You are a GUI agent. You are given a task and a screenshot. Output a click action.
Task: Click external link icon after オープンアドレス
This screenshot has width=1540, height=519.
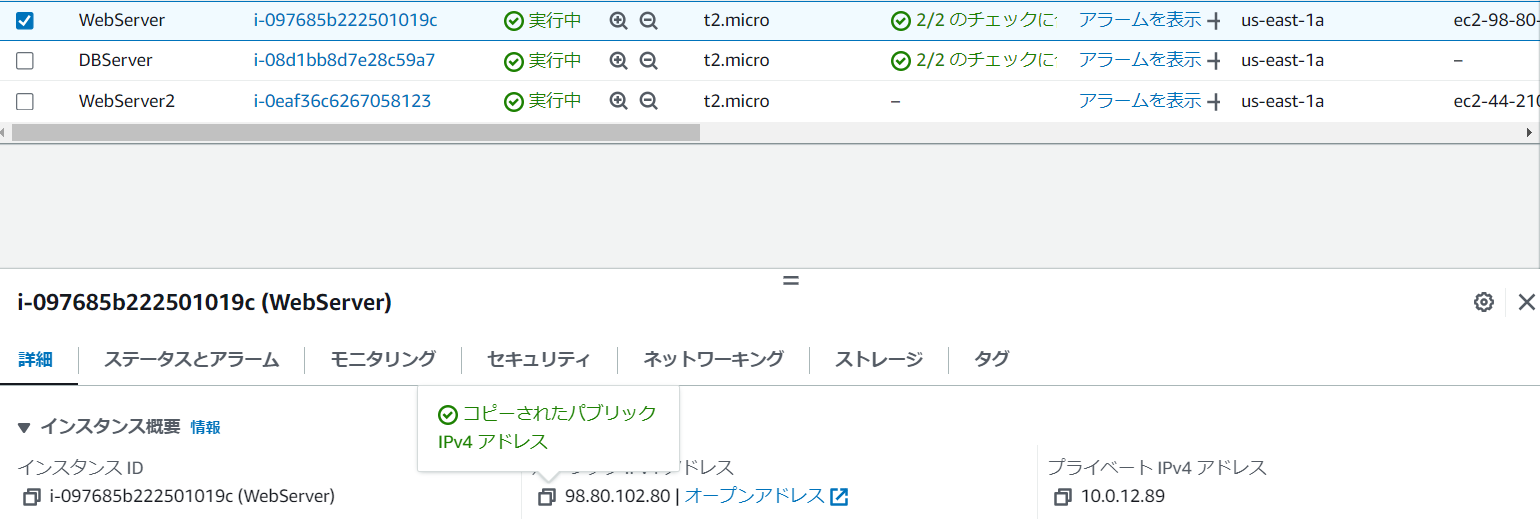pos(839,497)
